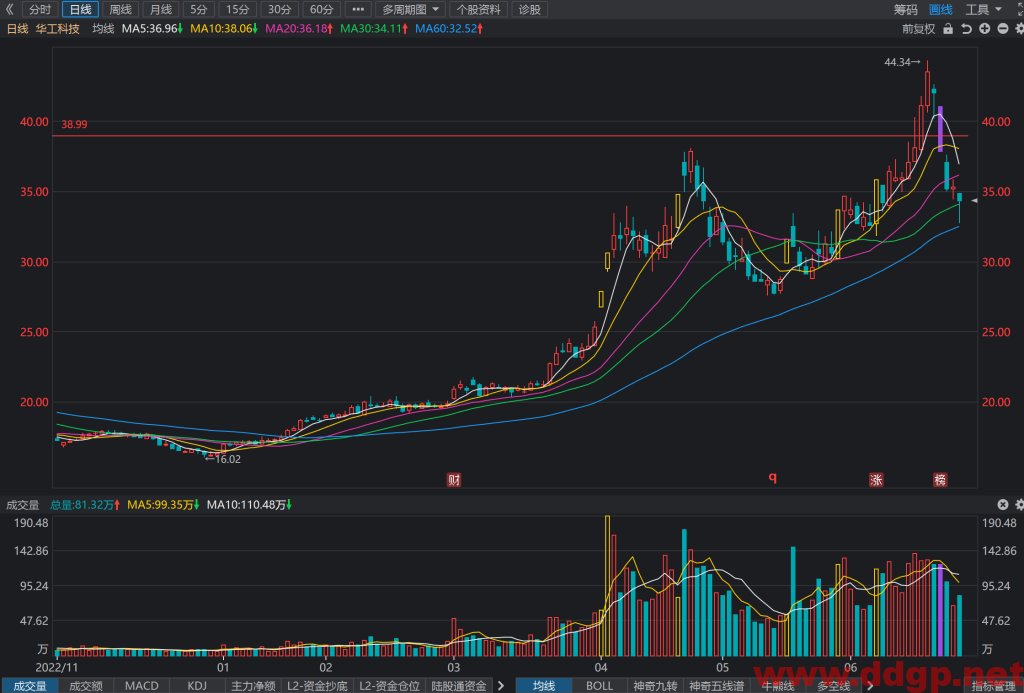Switch to 分时 intraday view
1024x693 pixels.
40,9
